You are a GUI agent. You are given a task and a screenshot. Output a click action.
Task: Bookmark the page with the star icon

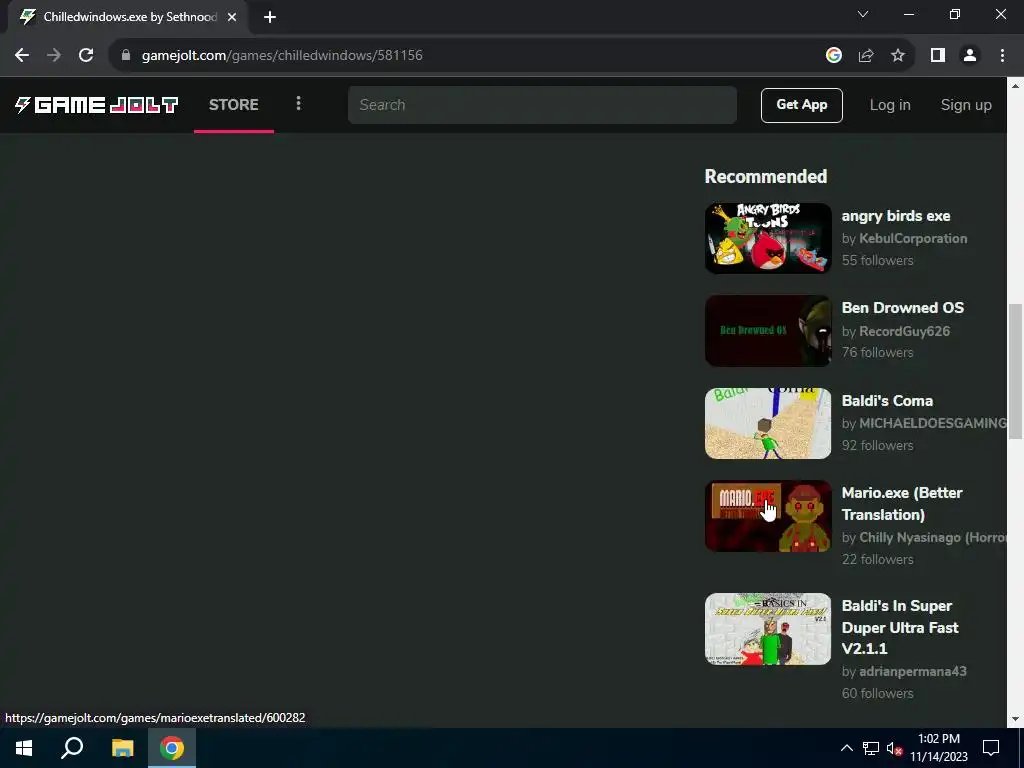[x=898, y=56]
